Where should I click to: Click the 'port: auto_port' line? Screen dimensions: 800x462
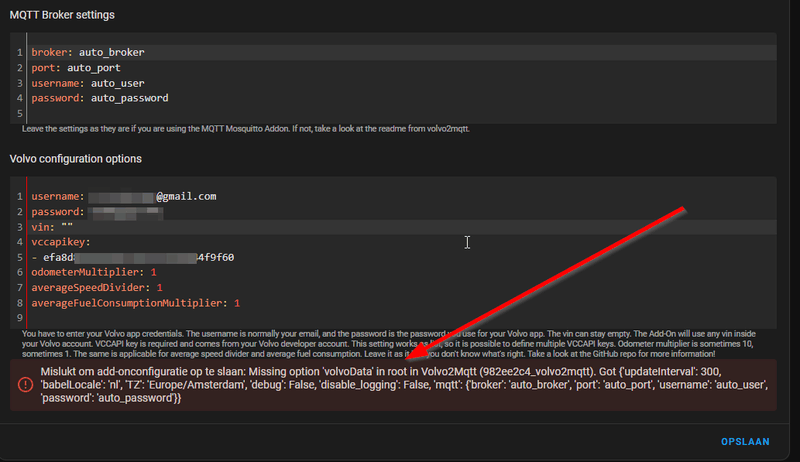[76, 67]
